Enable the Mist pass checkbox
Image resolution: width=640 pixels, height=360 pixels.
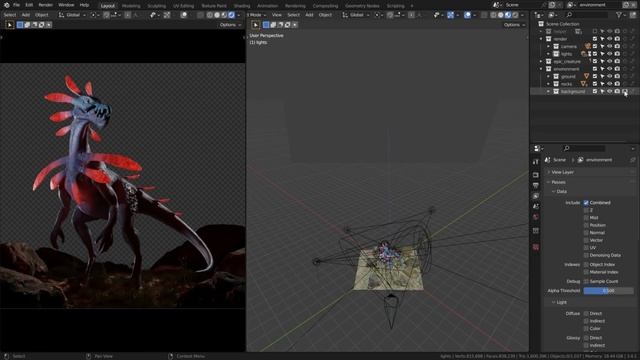pyautogui.click(x=586, y=218)
